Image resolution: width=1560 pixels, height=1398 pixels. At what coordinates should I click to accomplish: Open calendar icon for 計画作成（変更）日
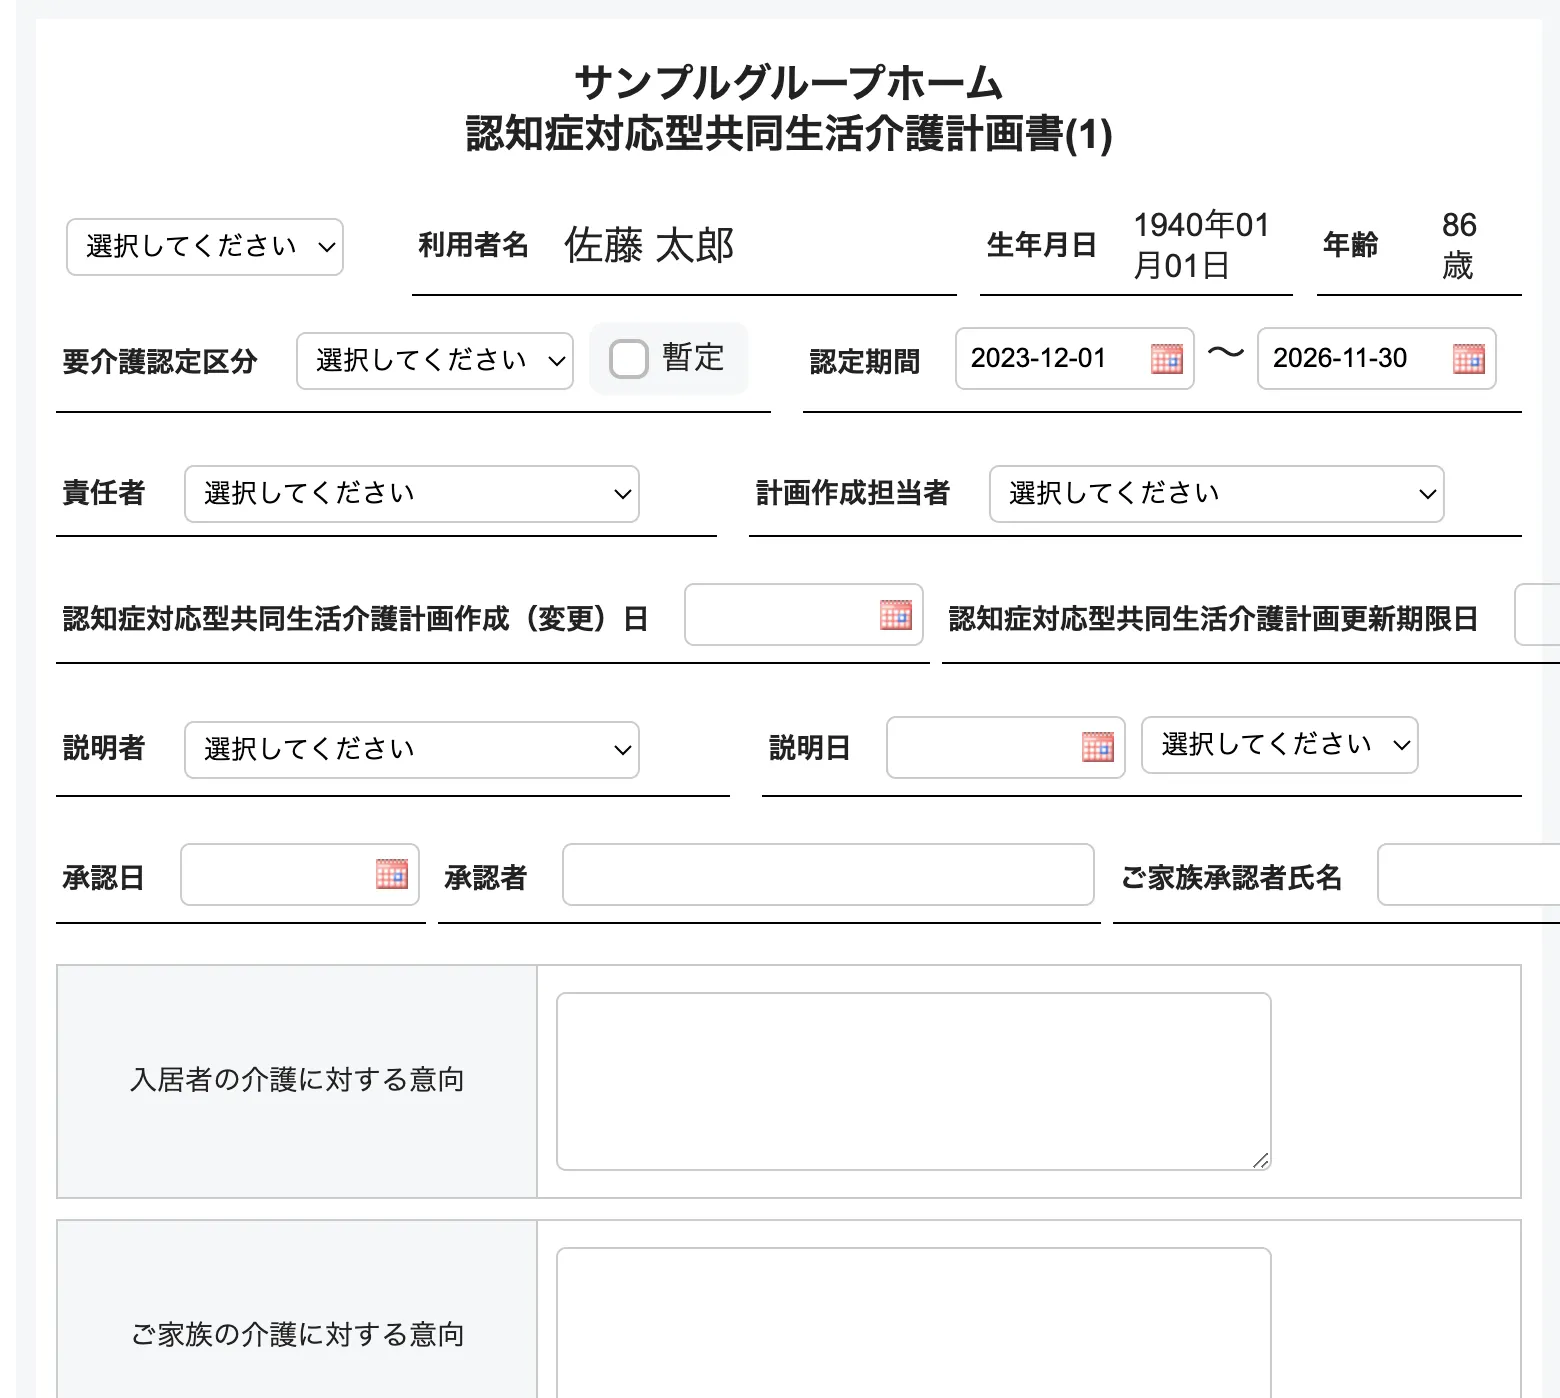tap(895, 614)
